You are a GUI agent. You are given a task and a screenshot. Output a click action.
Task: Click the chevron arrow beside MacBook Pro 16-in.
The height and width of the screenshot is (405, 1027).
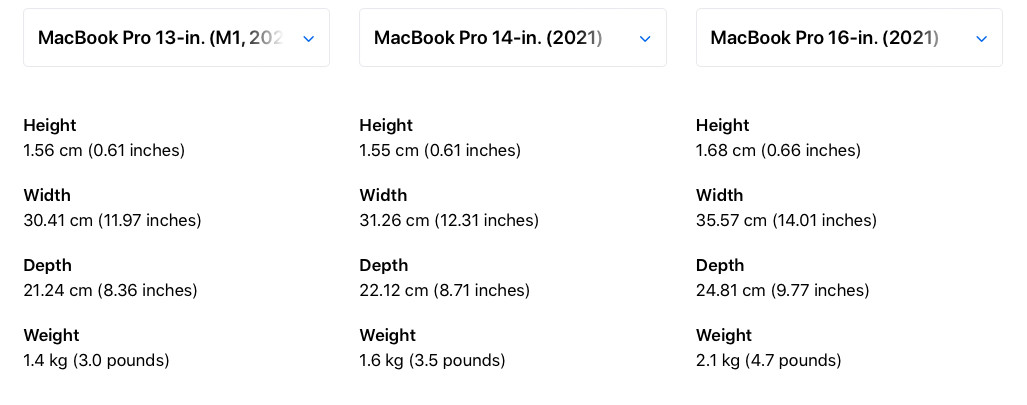coord(981,39)
